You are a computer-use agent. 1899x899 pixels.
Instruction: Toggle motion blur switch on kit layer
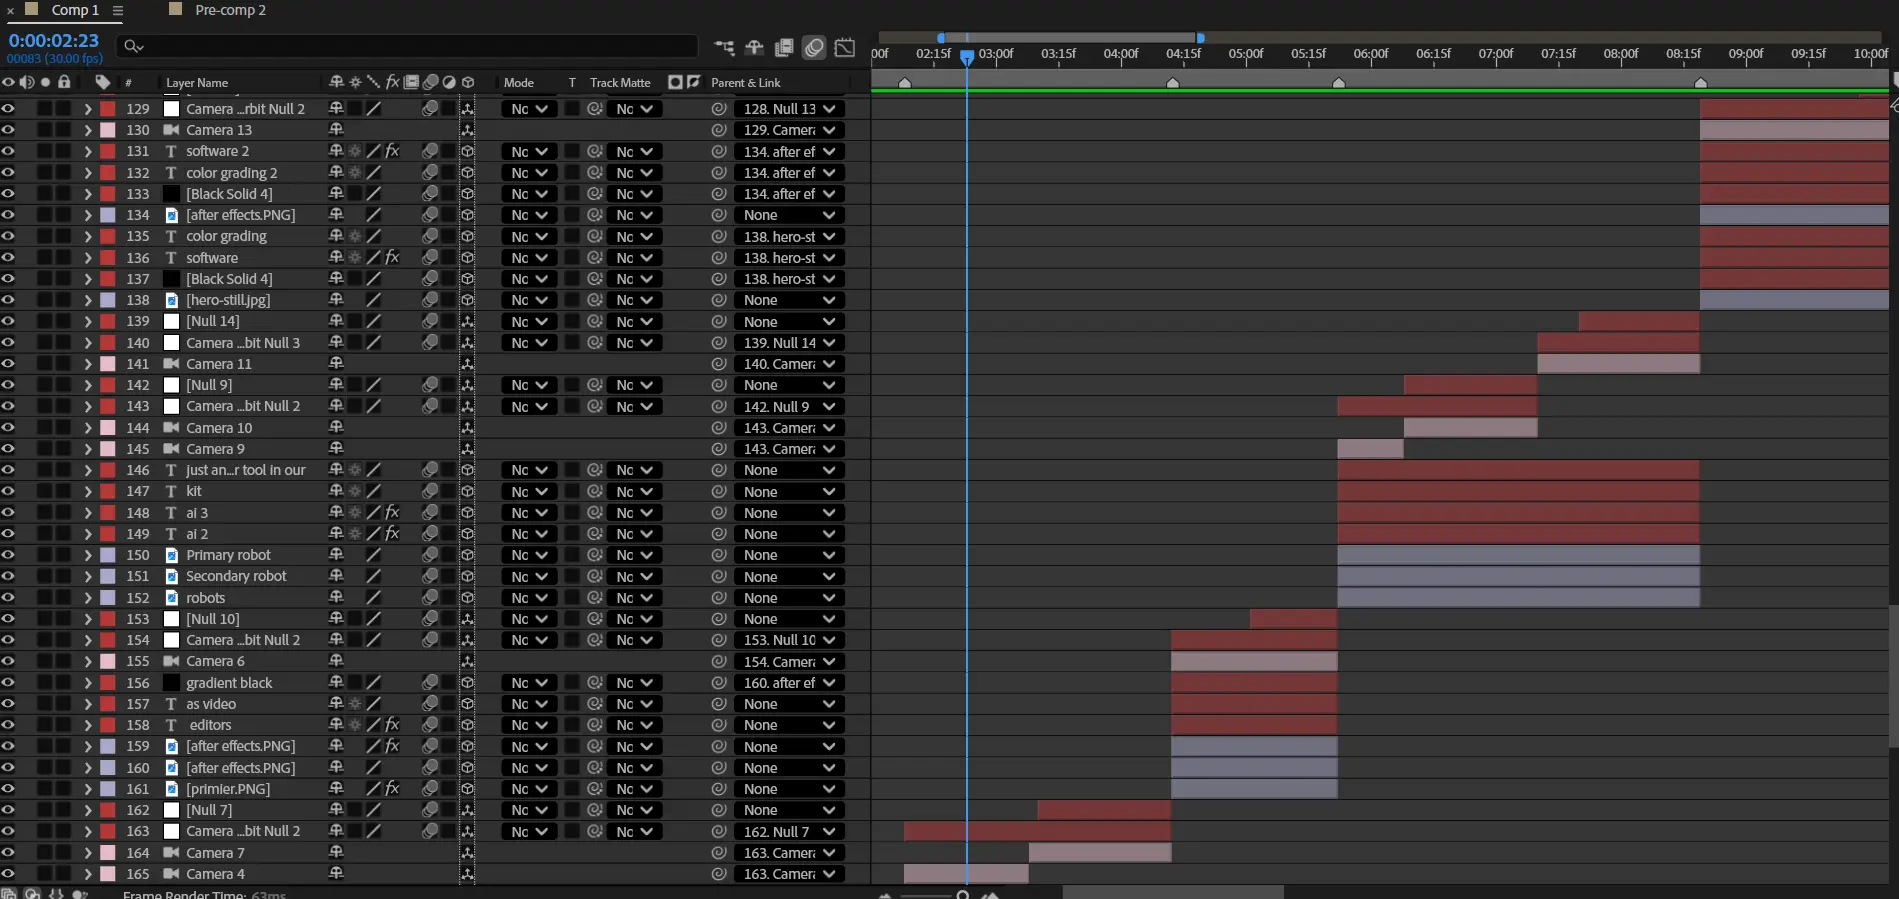click(430, 491)
